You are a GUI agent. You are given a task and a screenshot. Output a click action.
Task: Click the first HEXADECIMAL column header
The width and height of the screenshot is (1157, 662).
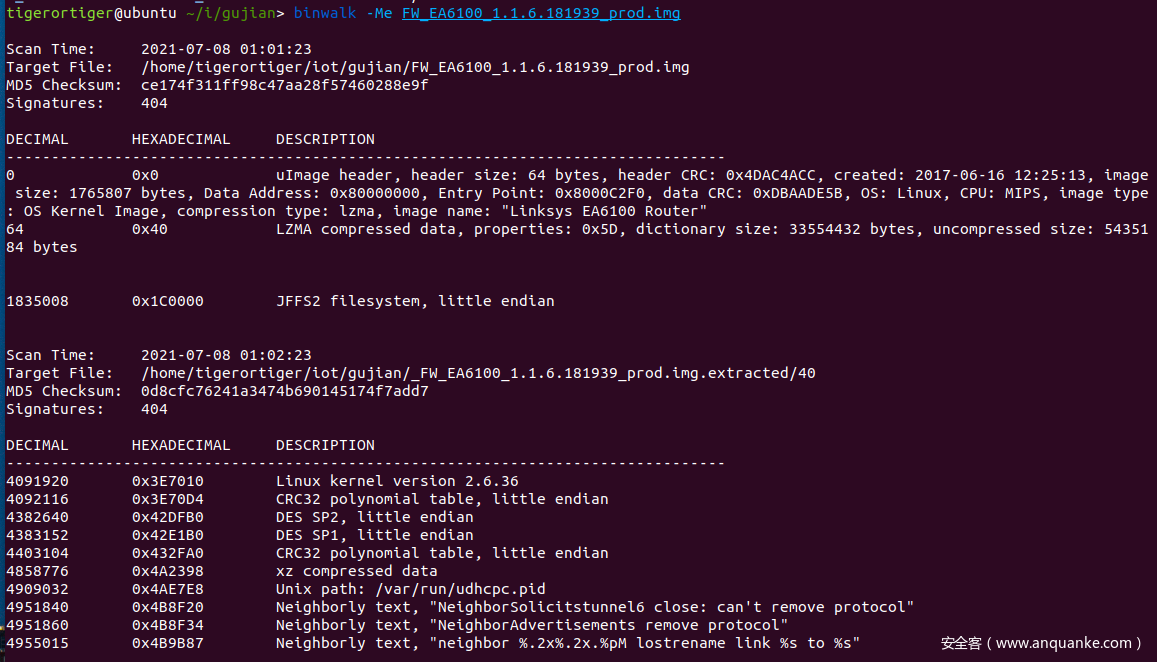click(x=180, y=139)
